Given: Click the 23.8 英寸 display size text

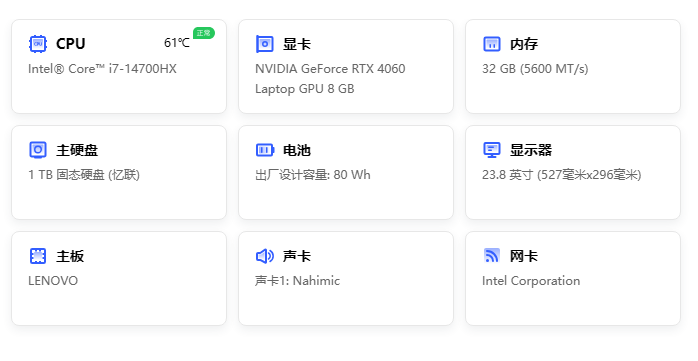Looking at the screenshot, I should [x=562, y=174].
